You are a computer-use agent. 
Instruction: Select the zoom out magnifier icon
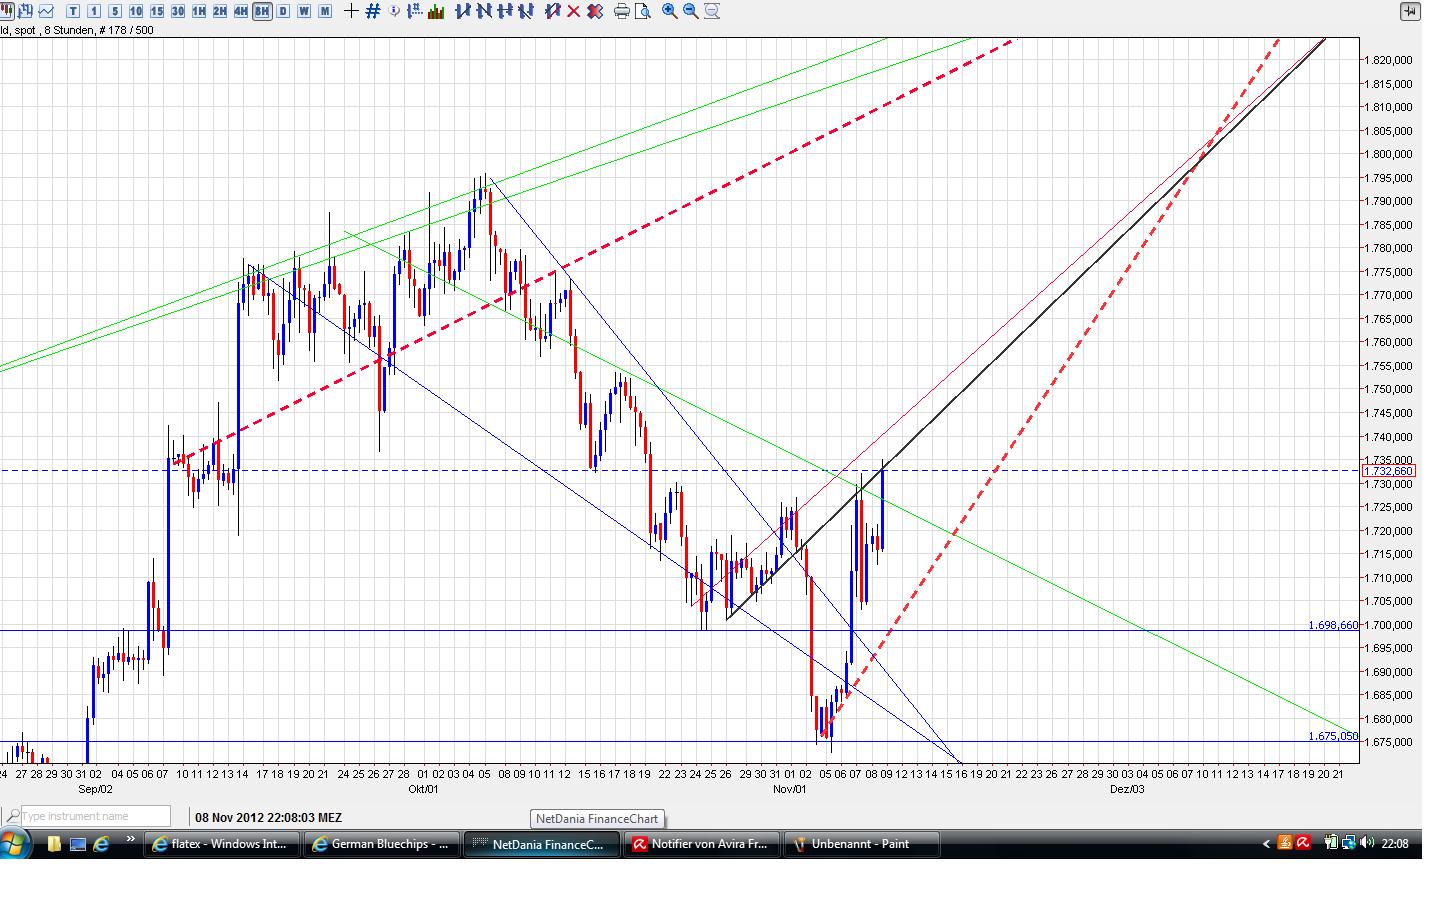tap(690, 11)
